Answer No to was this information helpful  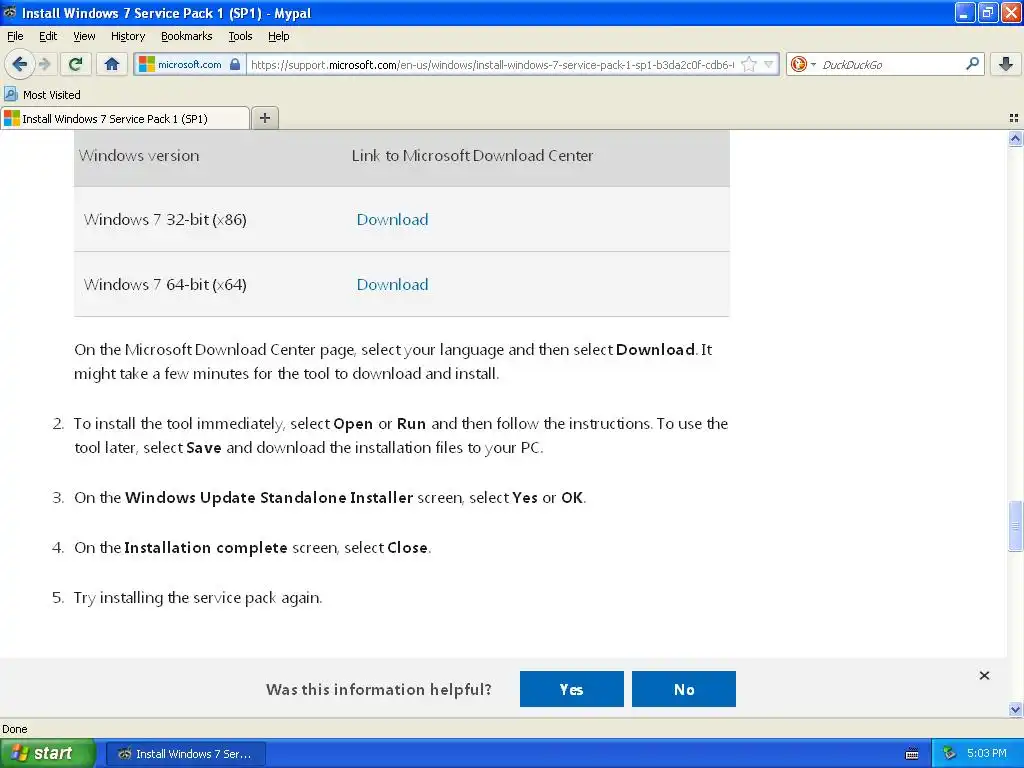[x=684, y=689]
